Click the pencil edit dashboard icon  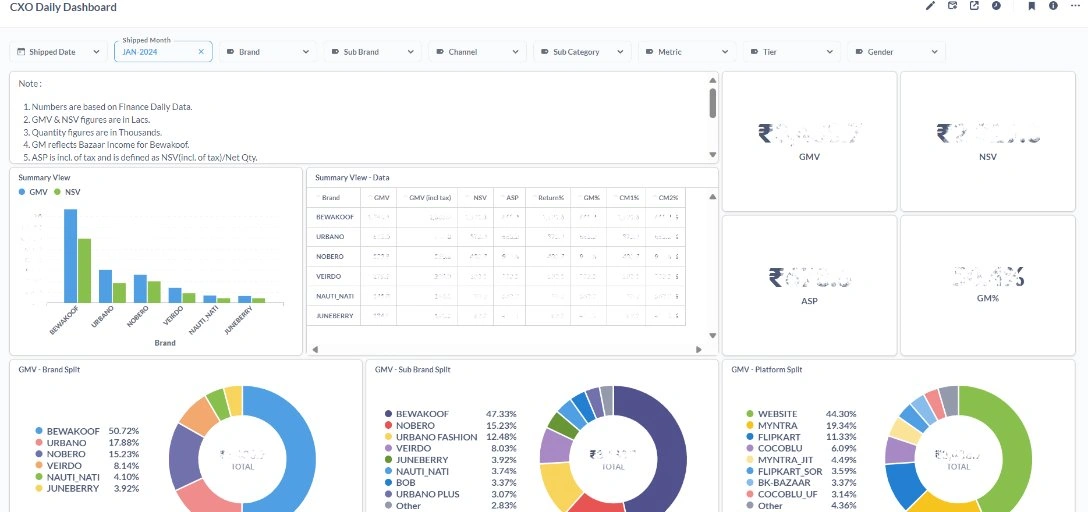pos(930,6)
